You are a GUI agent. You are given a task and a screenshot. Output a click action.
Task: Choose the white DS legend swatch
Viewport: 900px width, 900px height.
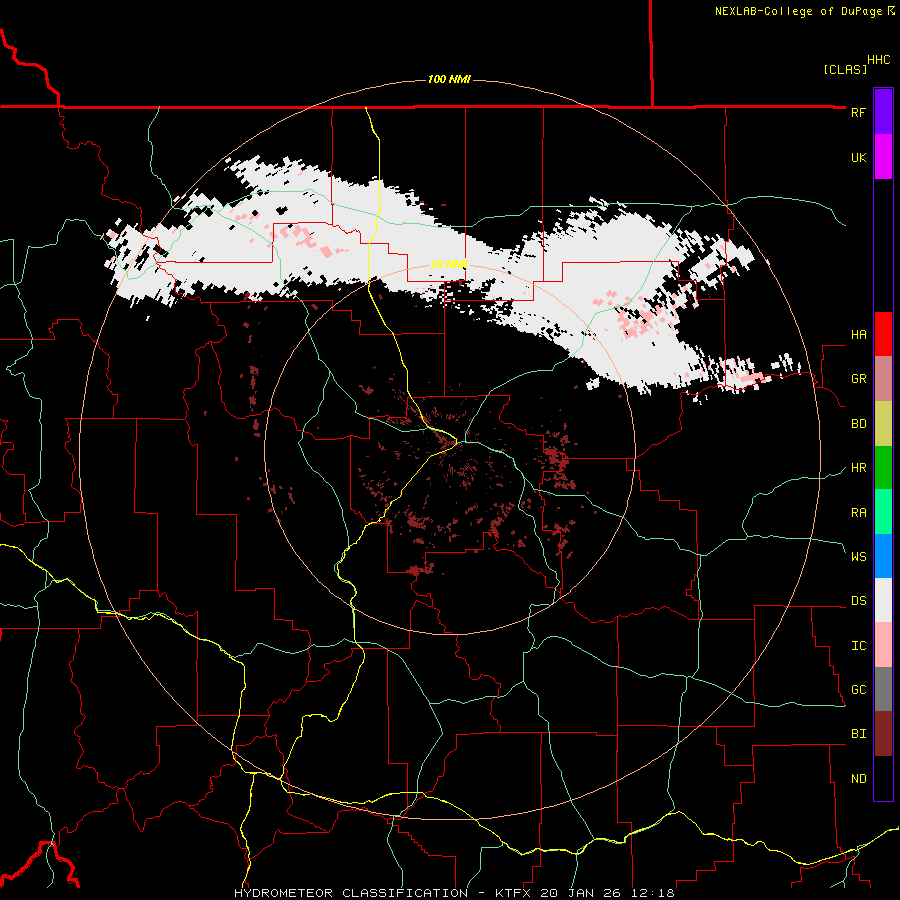[x=883, y=600]
